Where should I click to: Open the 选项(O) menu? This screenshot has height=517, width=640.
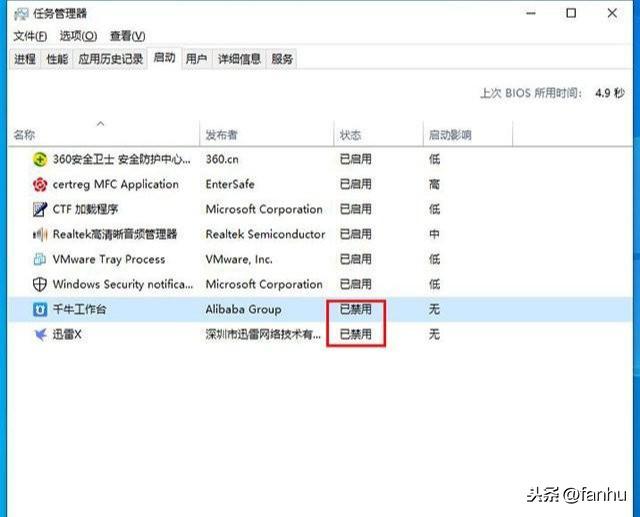pos(78,36)
